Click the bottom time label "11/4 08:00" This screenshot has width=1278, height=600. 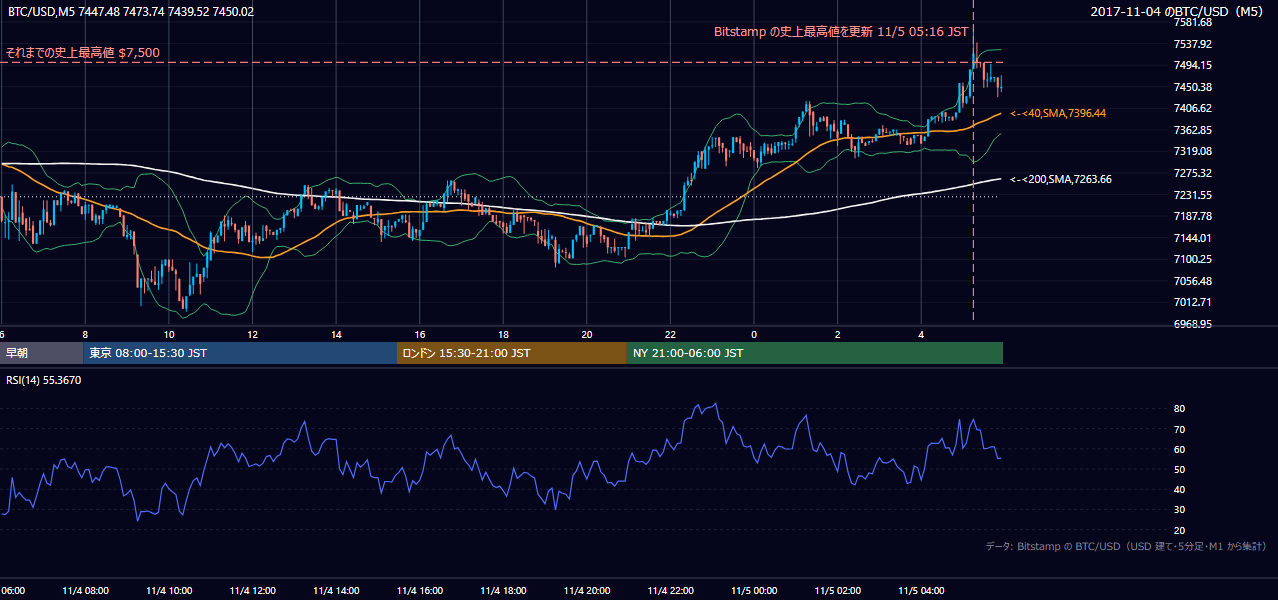coord(88,590)
